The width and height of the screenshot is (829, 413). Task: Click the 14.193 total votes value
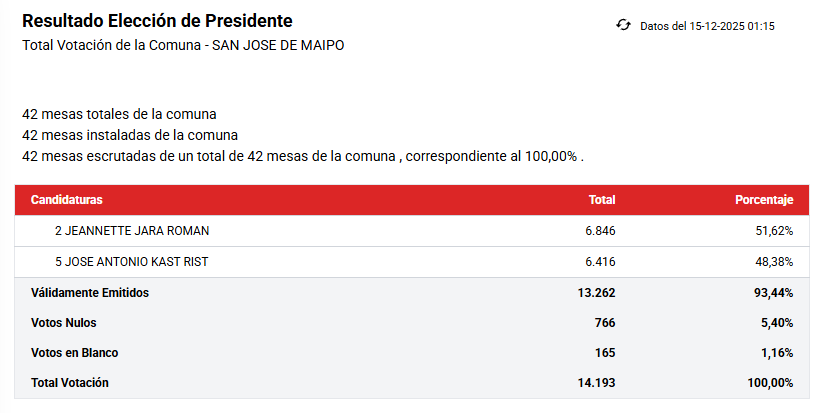click(596, 383)
